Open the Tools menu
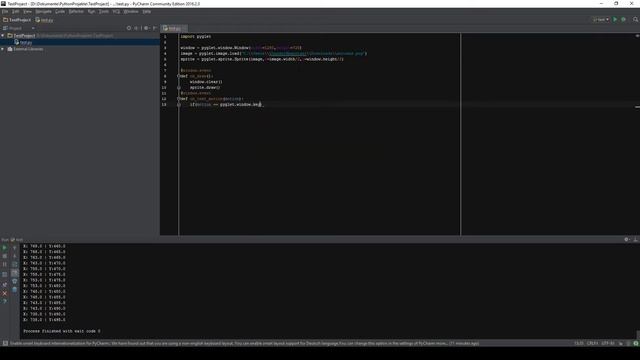The height and width of the screenshot is (360, 640). click(104, 11)
